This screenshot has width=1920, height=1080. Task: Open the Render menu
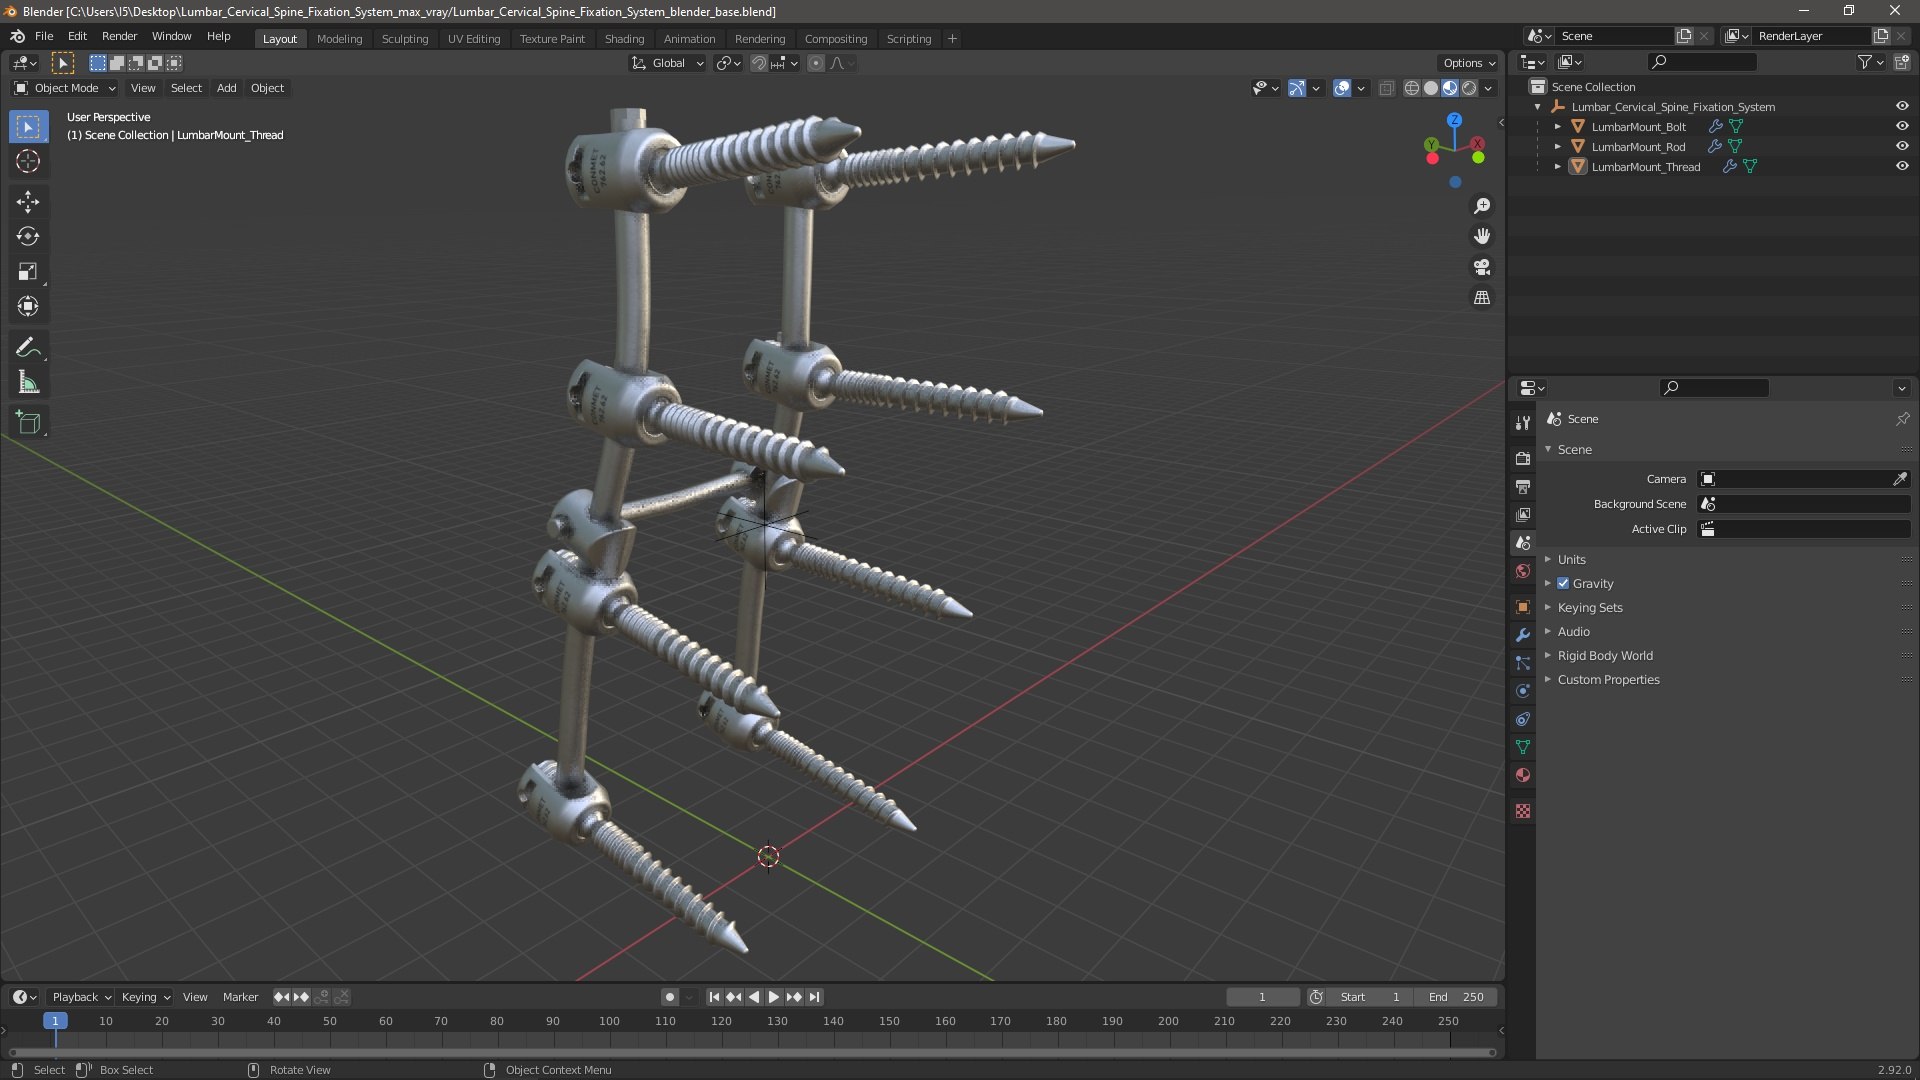(x=119, y=36)
